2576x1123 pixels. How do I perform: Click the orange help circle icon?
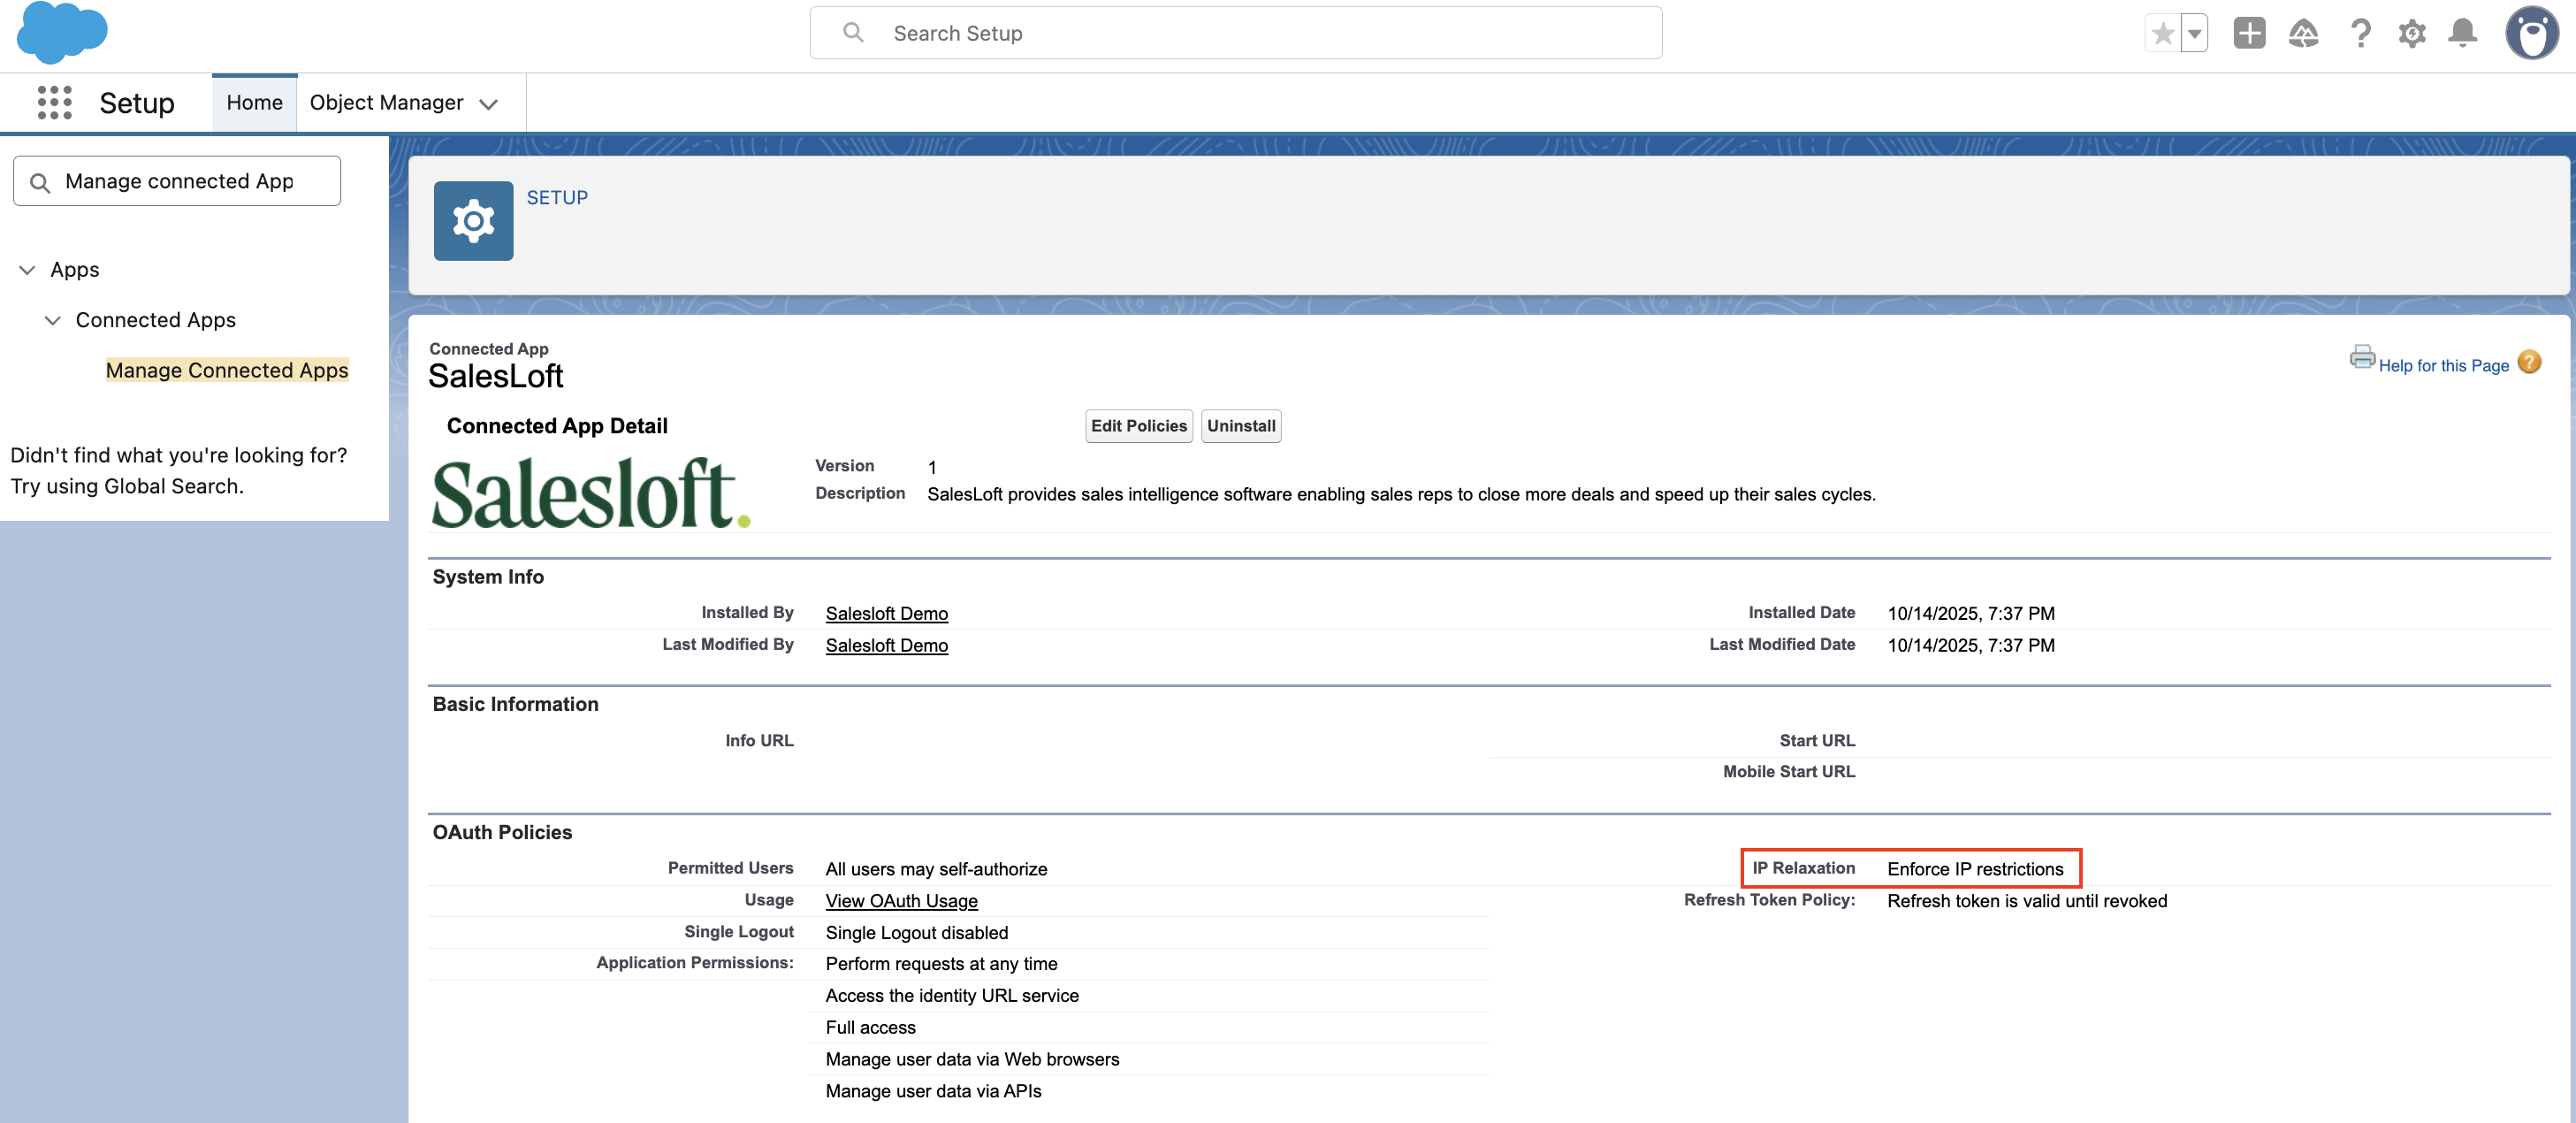[x=2529, y=362]
